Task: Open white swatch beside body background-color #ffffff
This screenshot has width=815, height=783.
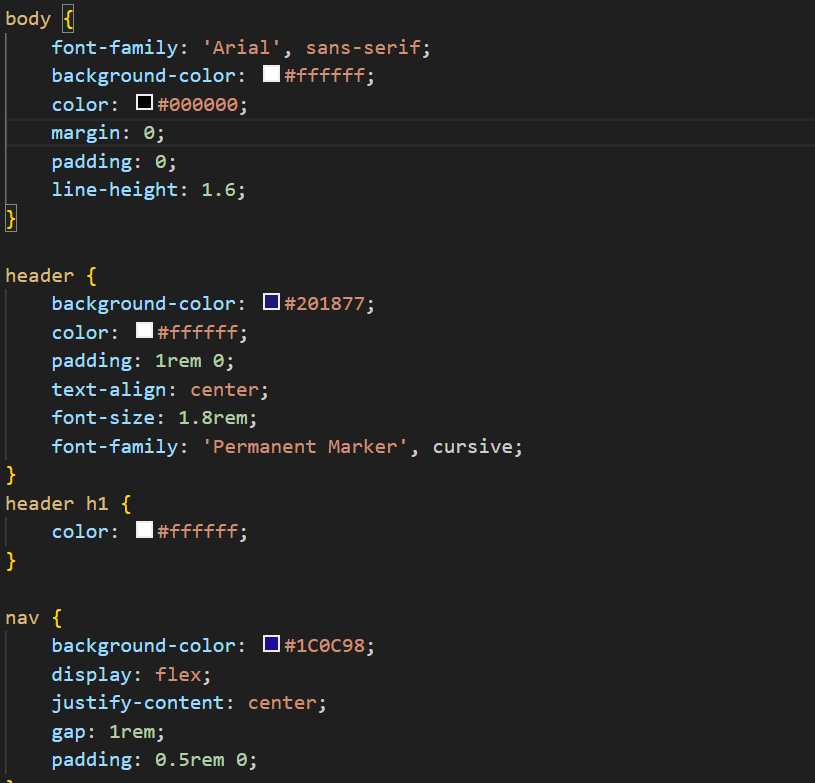Action: coord(271,74)
